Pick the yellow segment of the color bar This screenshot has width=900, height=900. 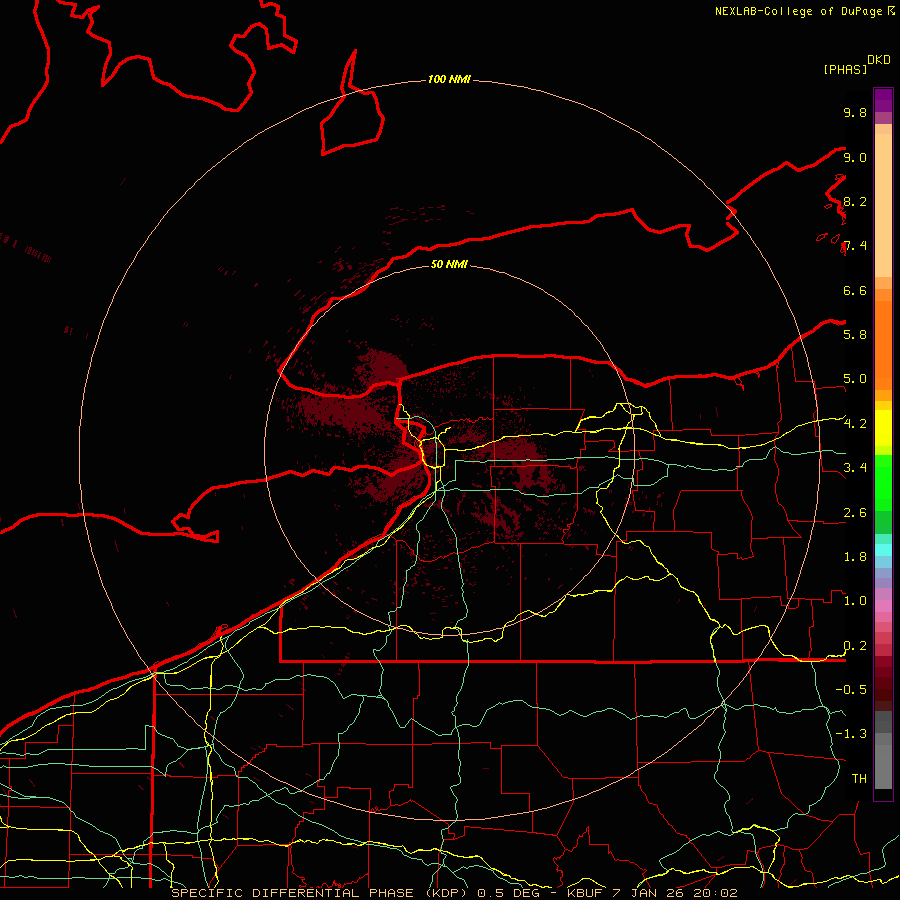pos(883,428)
